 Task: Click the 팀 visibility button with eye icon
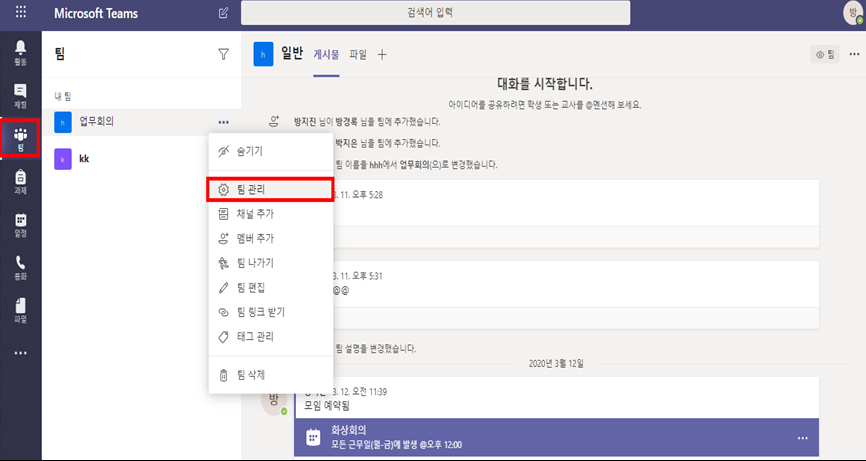pos(825,54)
